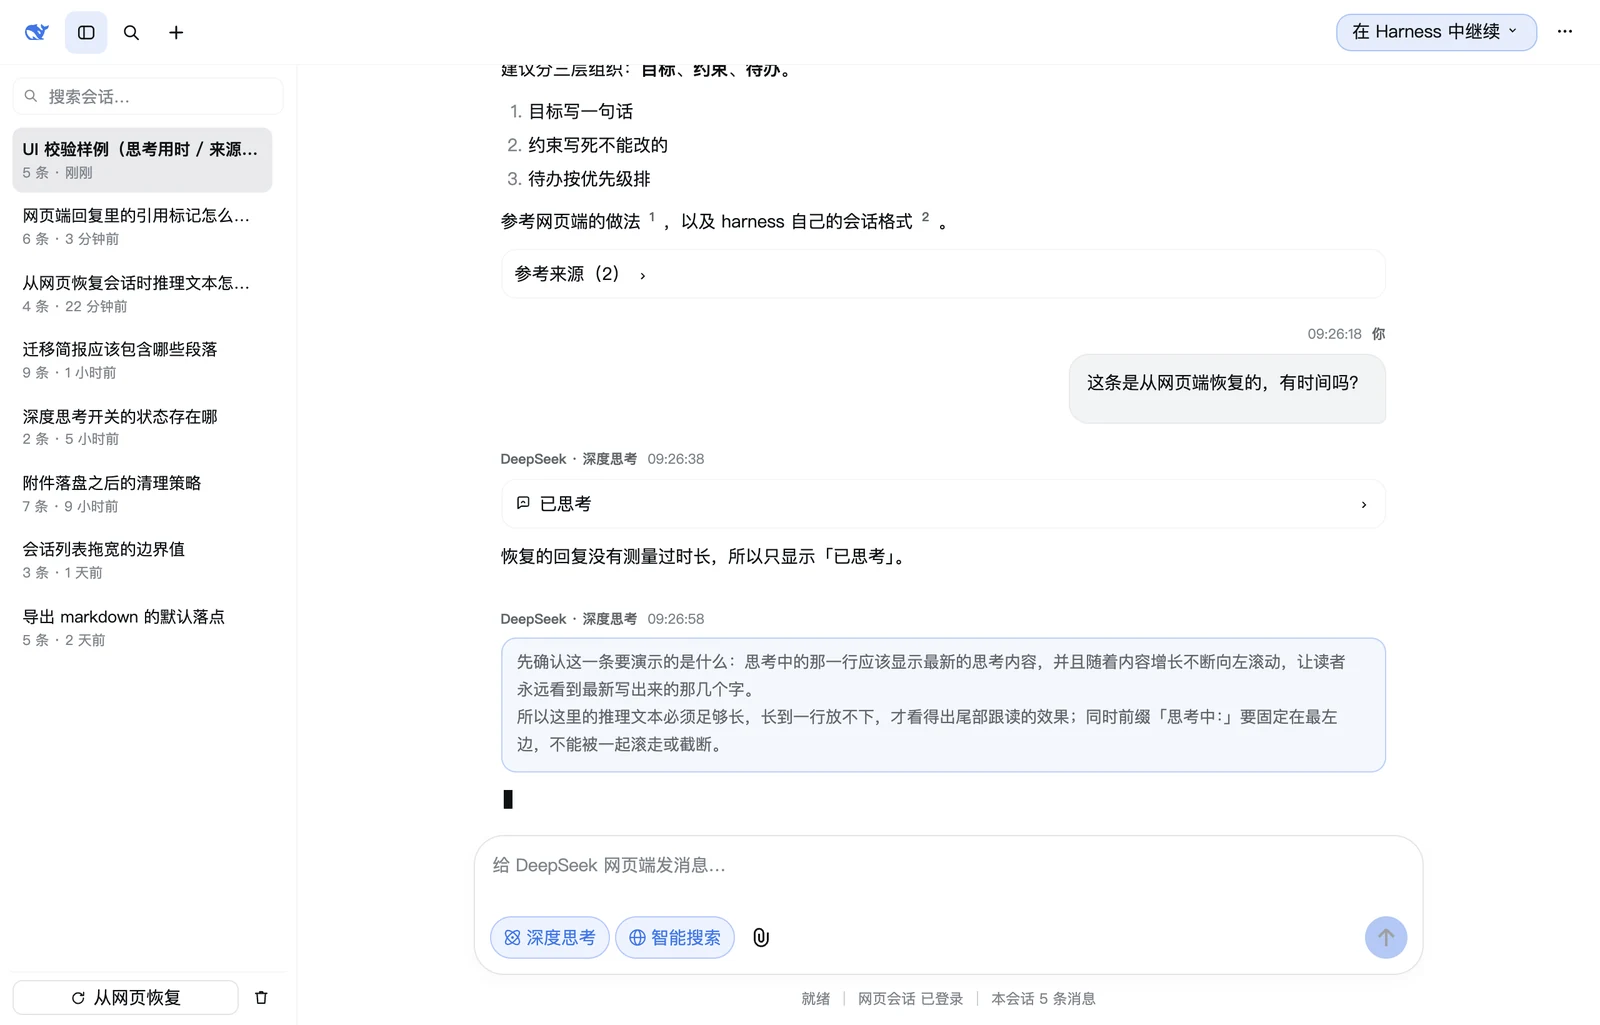This screenshot has height=1025, width=1600.
Task: Click timestamp 09:26:18 on user message
Action: click(1334, 334)
